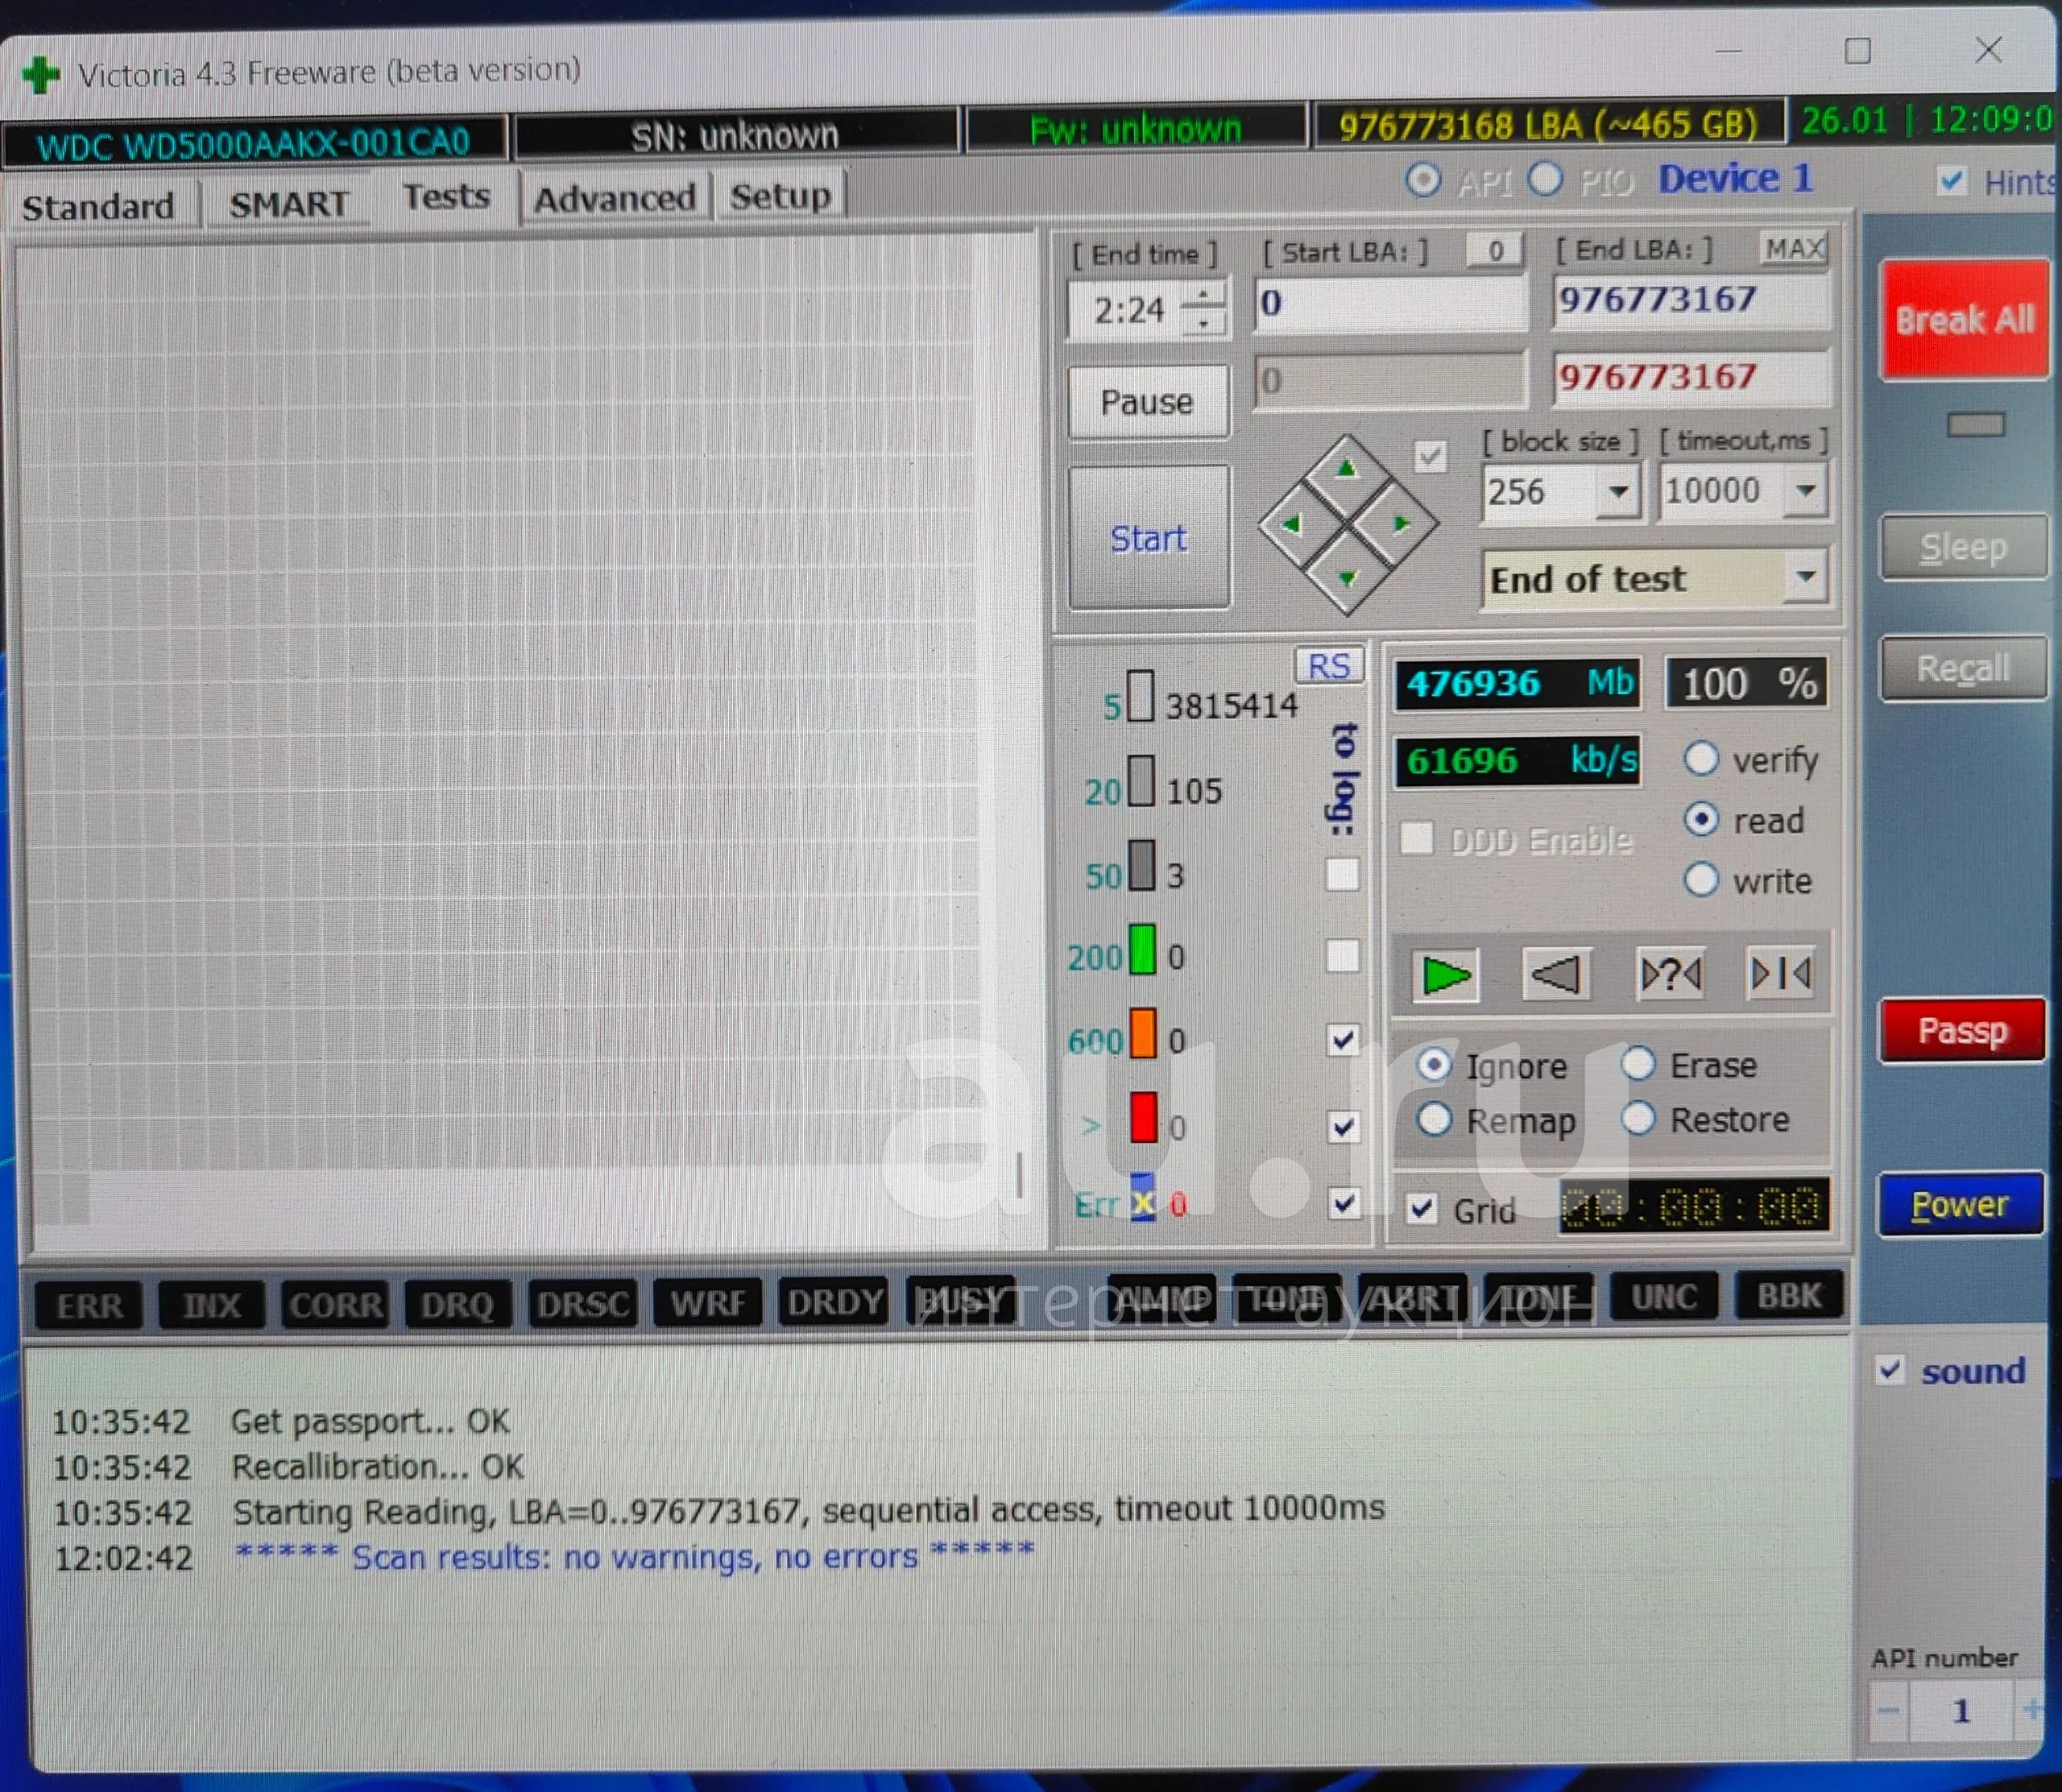The height and width of the screenshot is (1792, 2062).
Task: Select the API radio button
Action: (1424, 181)
